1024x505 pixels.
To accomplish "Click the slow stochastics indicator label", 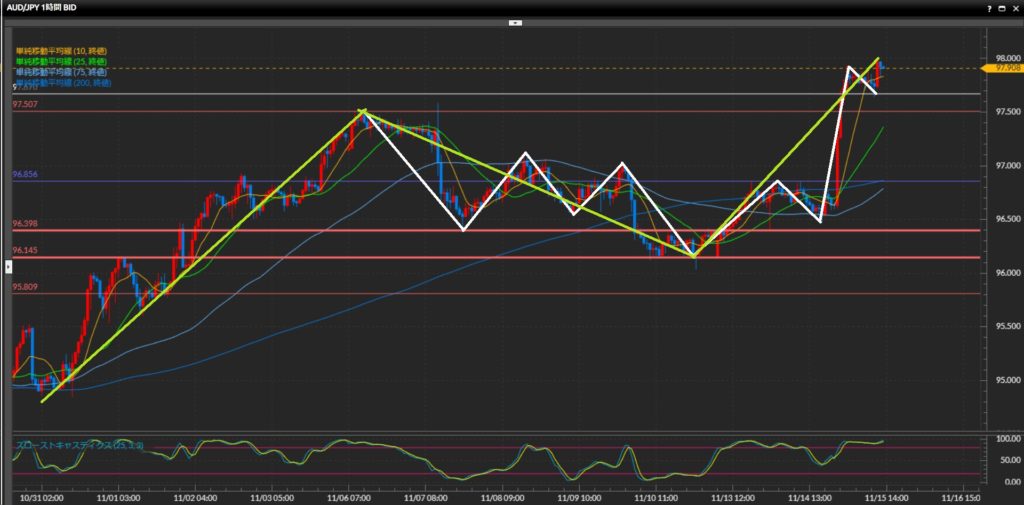I will (80, 444).
